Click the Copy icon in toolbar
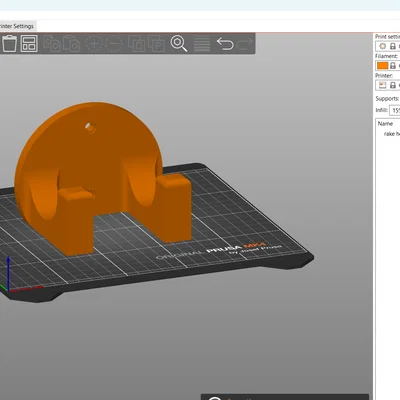This screenshot has height=400, width=400. pyautogui.click(x=52, y=44)
